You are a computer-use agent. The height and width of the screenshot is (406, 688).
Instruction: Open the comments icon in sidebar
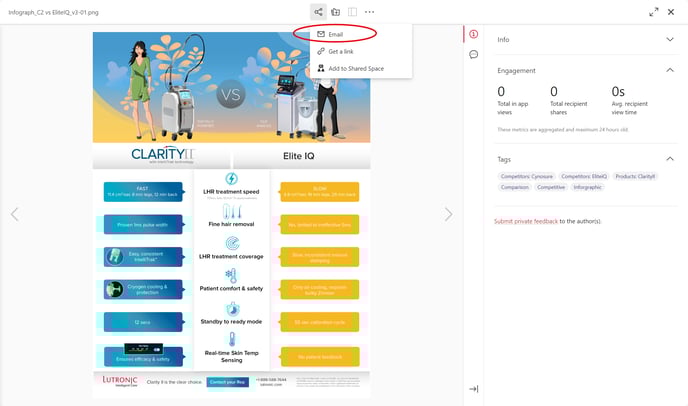coord(473,54)
